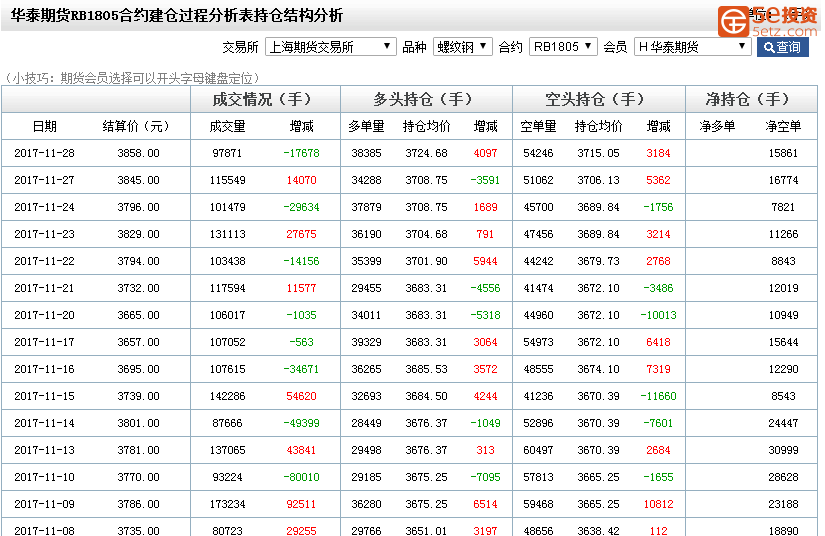825x536 pixels.
Task: Click volume change -80010
Action: click(x=301, y=477)
